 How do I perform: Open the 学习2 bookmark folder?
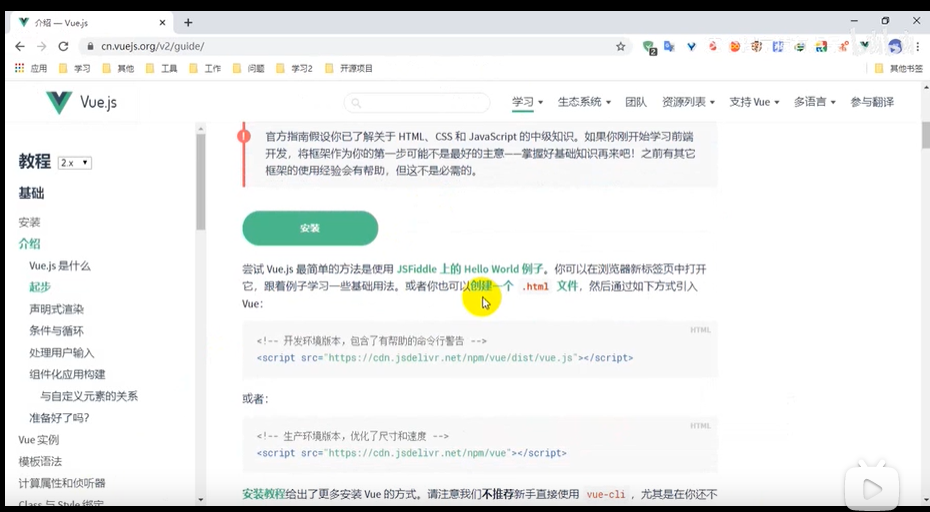294,68
